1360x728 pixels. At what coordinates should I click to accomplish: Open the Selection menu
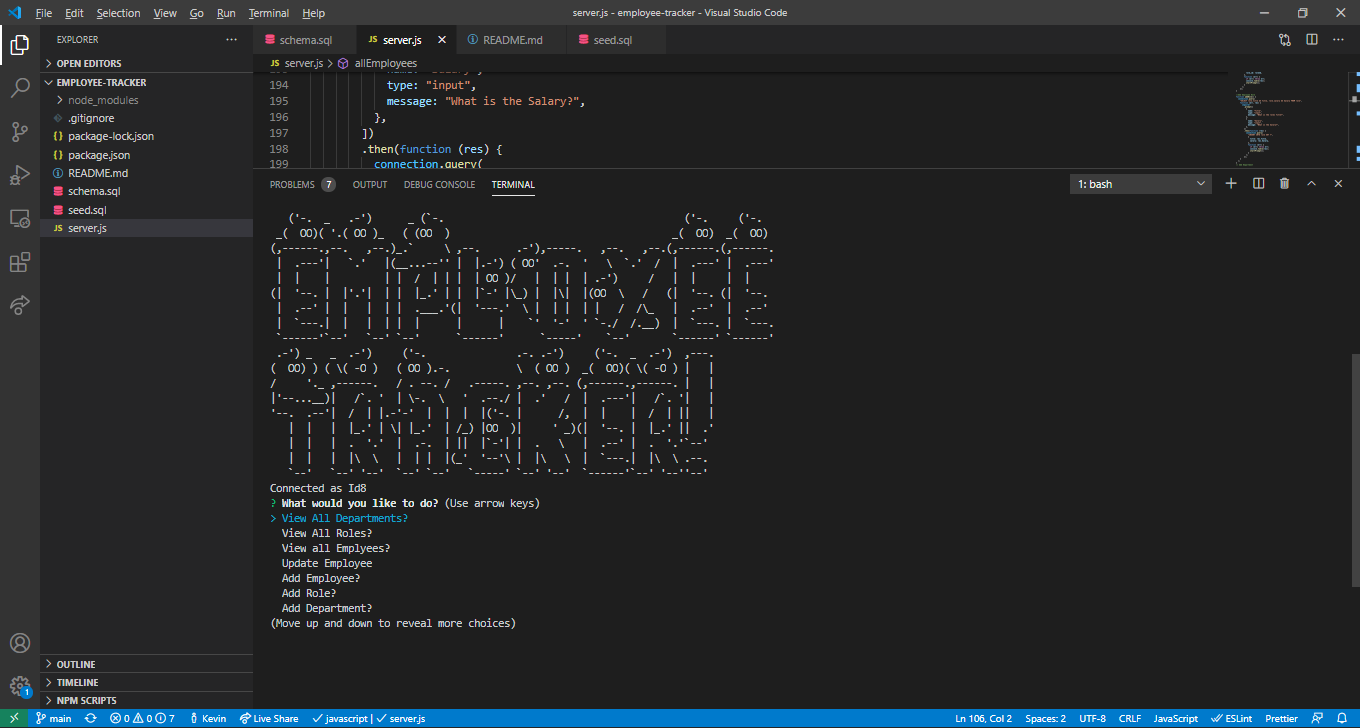click(118, 13)
